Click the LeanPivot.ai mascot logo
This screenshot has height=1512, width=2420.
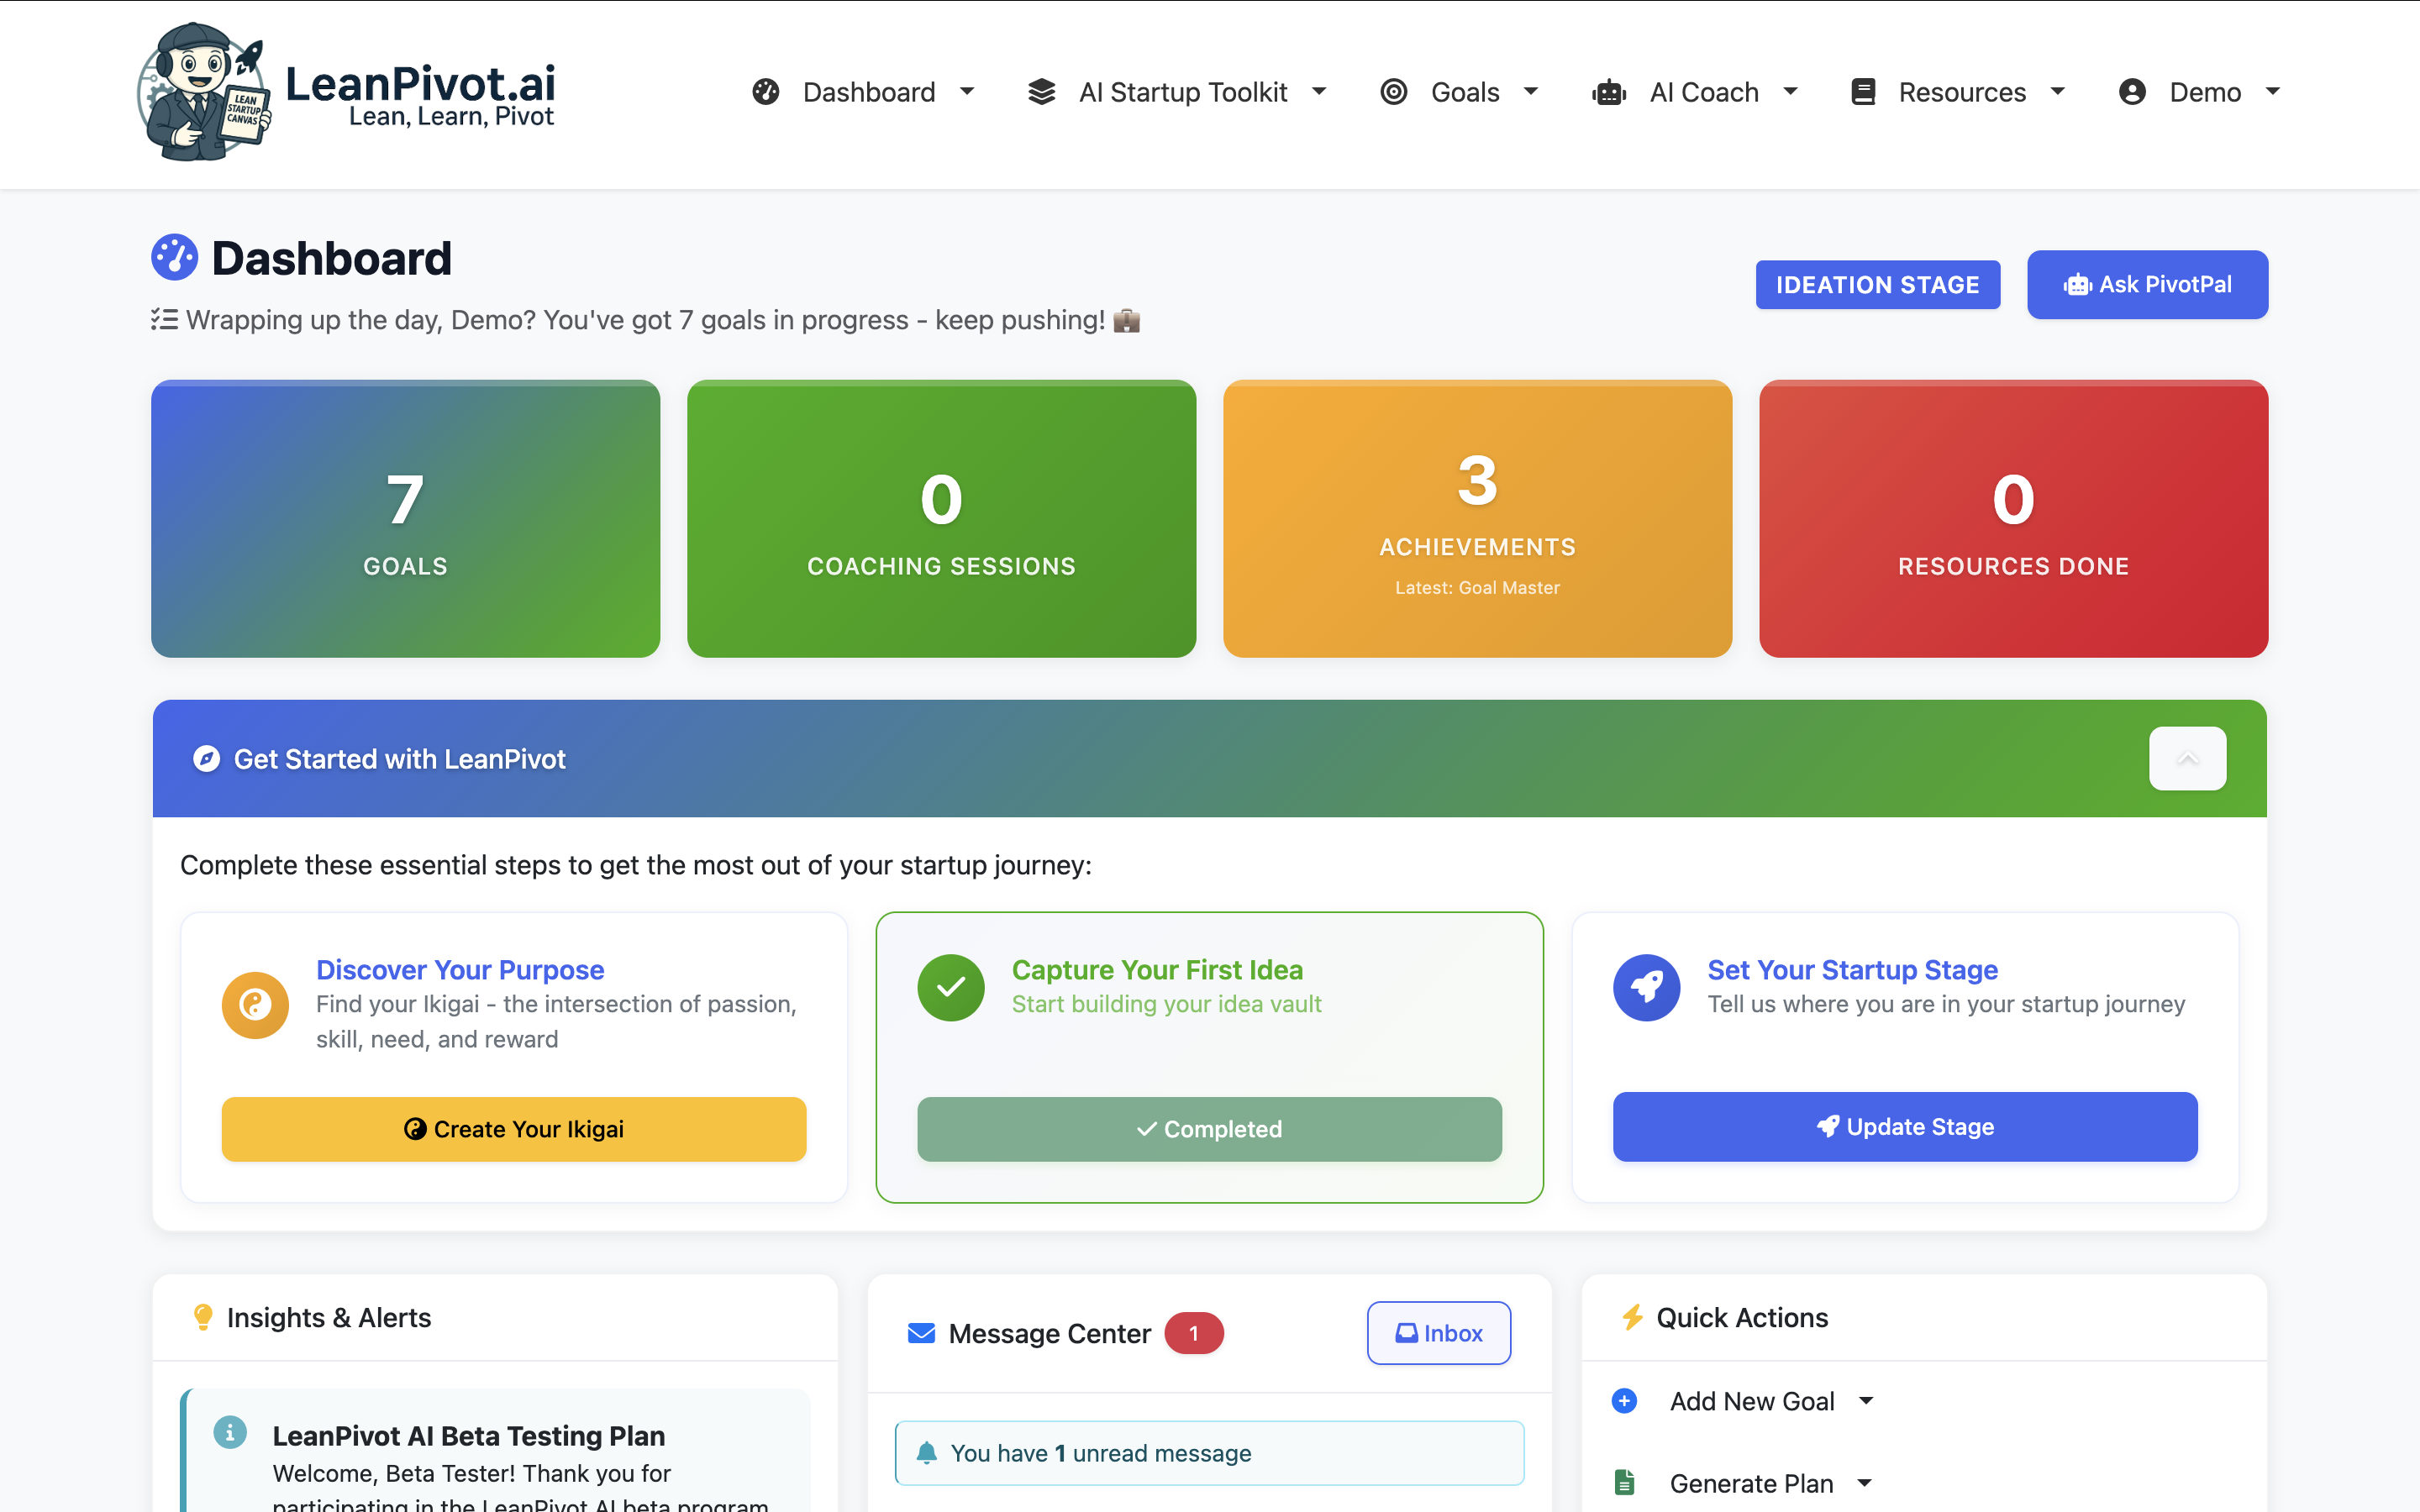coord(204,92)
